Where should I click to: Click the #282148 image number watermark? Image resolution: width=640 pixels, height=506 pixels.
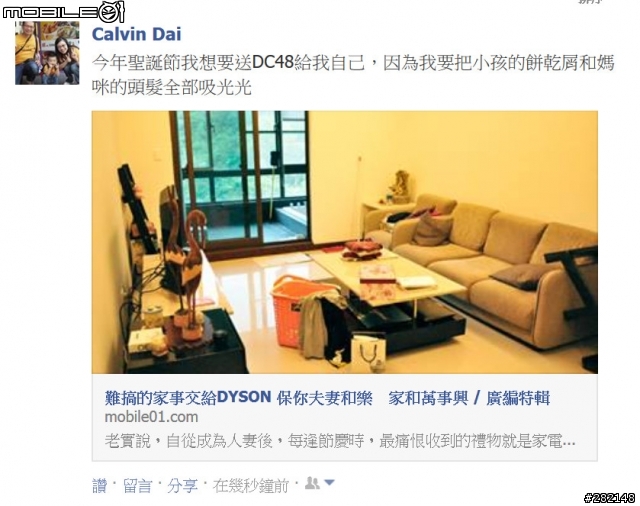pyautogui.click(x=610, y=498)
